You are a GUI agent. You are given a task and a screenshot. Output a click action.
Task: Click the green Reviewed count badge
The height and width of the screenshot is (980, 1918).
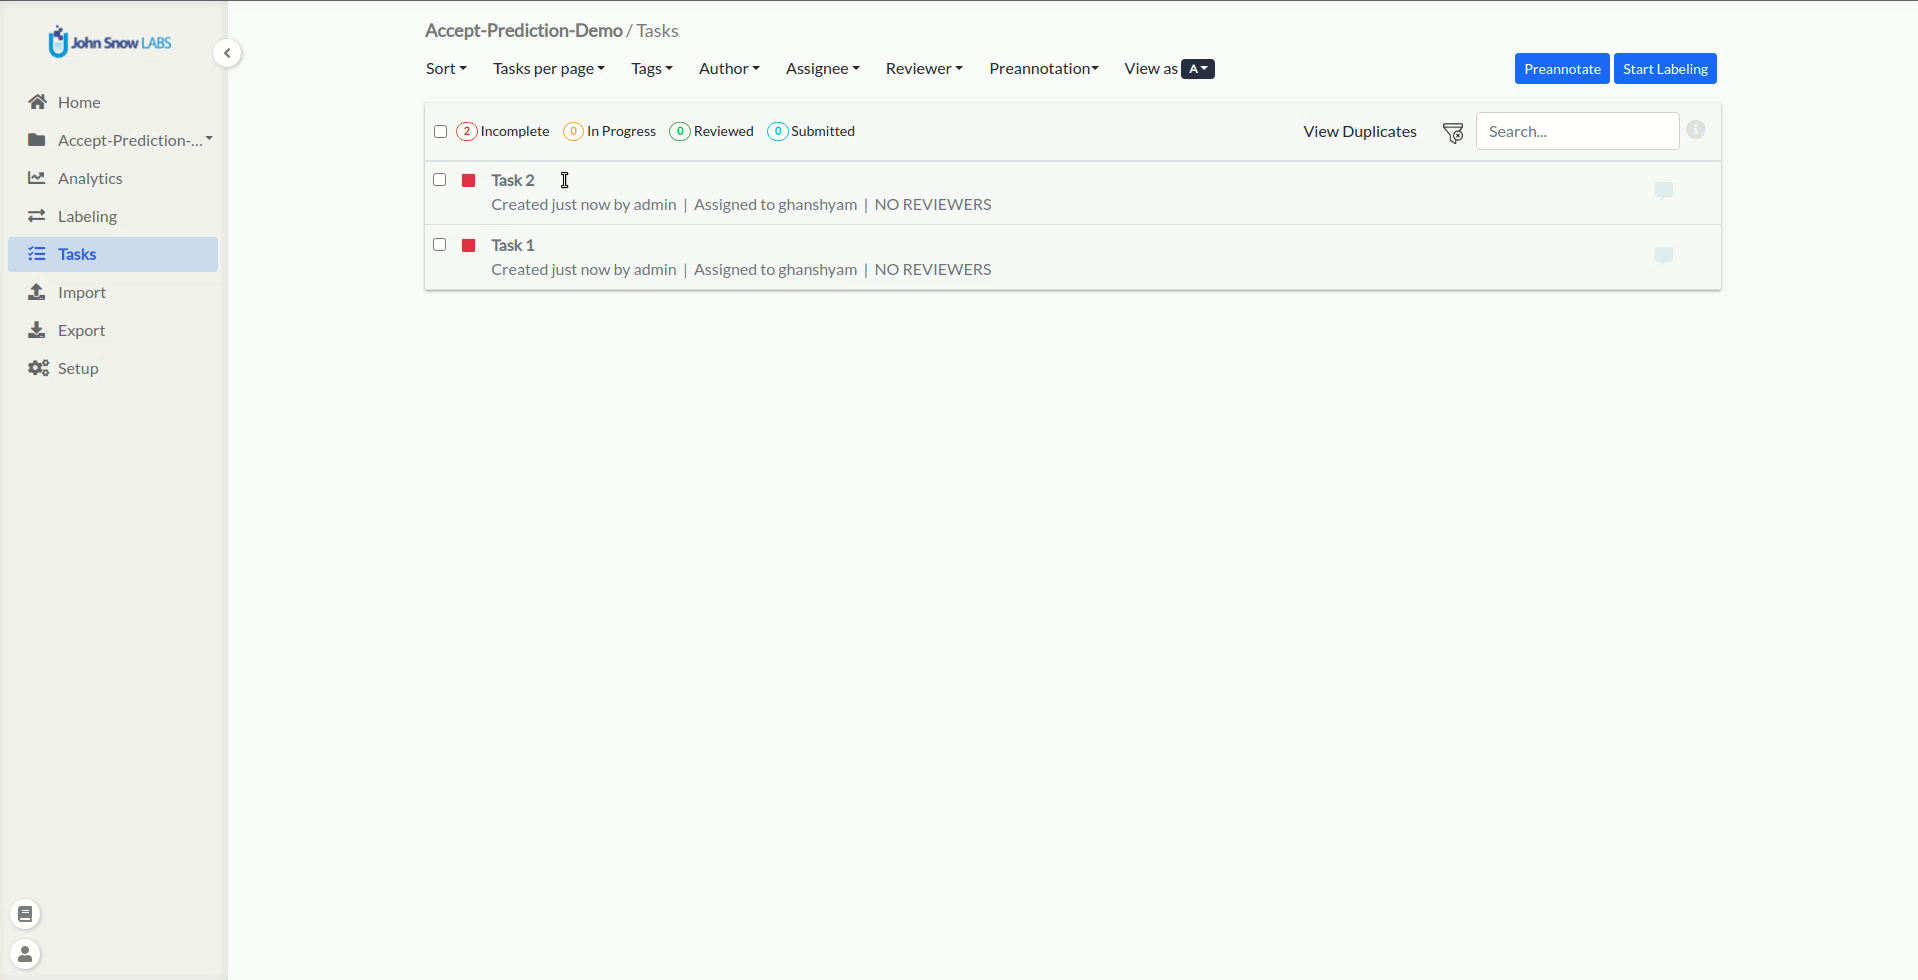[x=680, y=131]
